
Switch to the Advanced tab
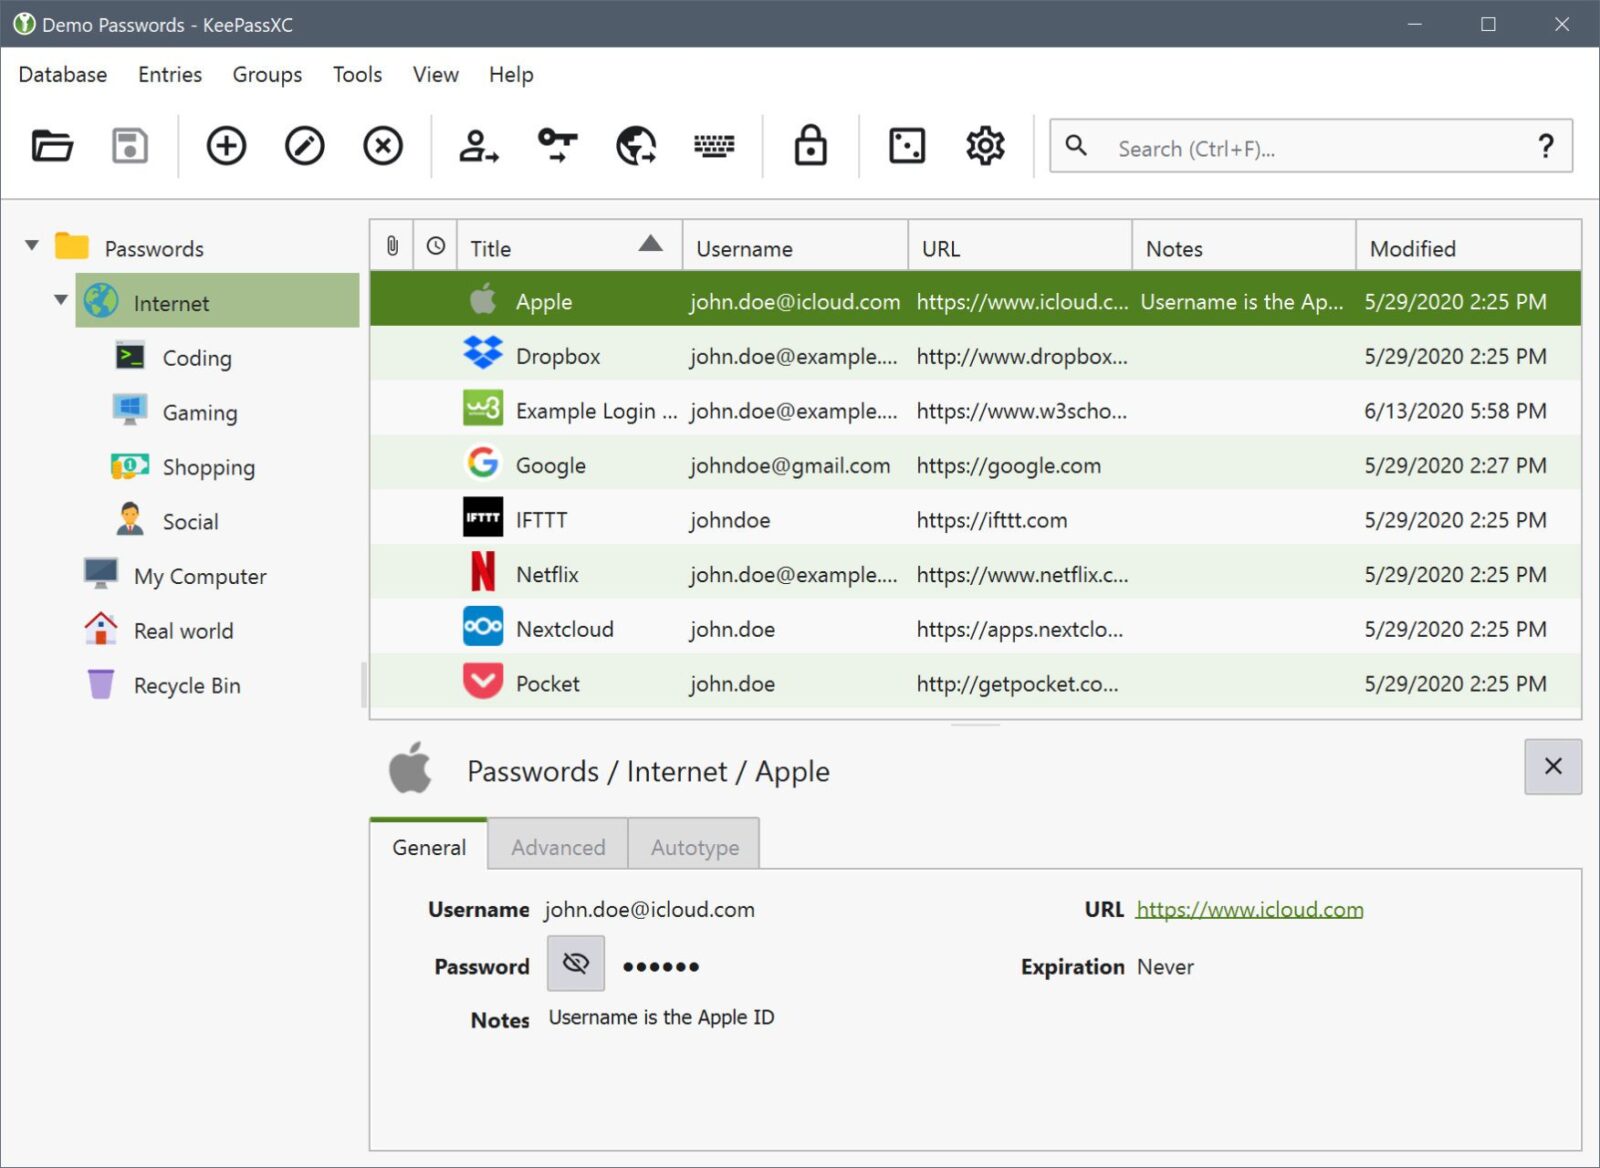(557, 845)
